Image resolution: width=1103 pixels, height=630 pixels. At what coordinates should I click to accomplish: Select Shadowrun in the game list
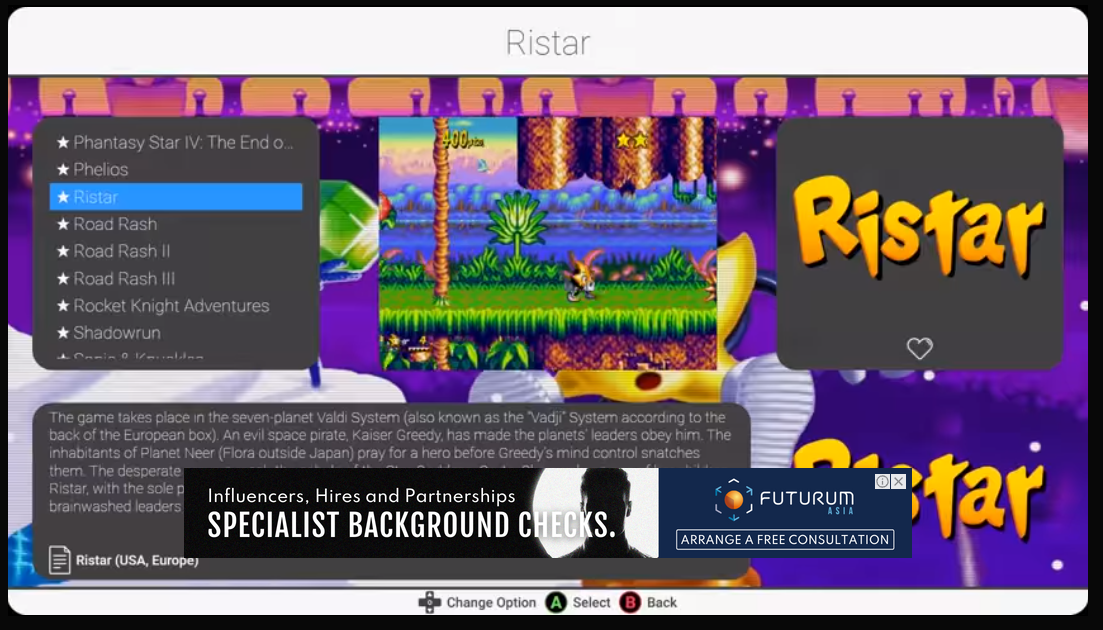point(175,333)
